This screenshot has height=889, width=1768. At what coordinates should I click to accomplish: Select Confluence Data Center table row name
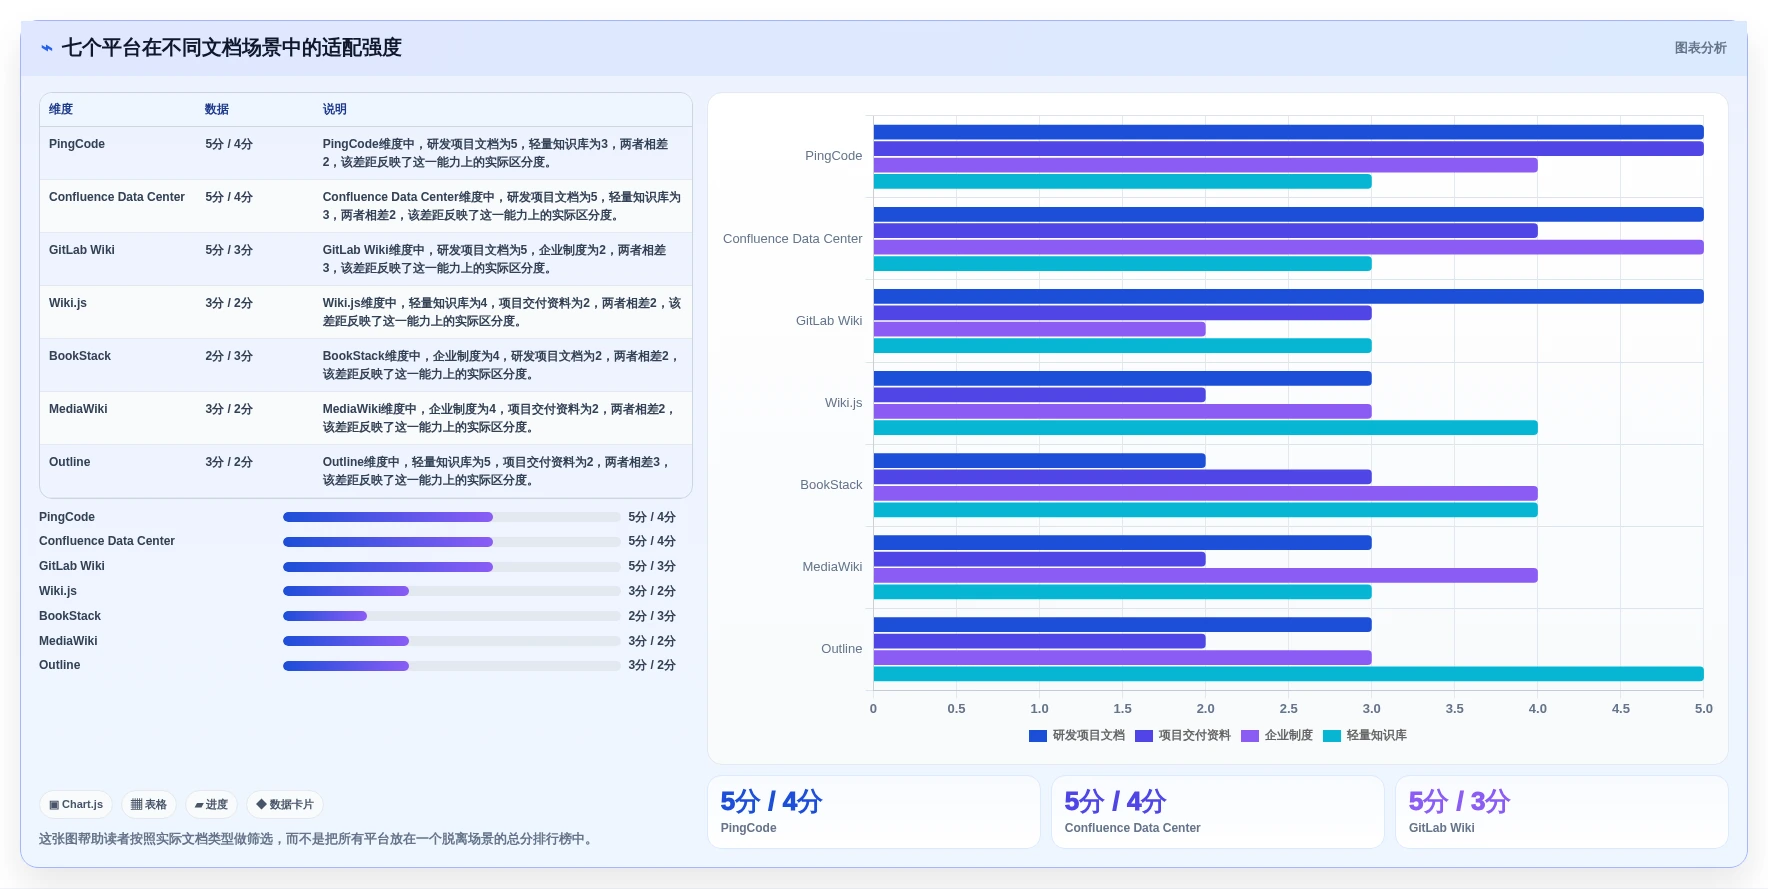click(117, 197)
